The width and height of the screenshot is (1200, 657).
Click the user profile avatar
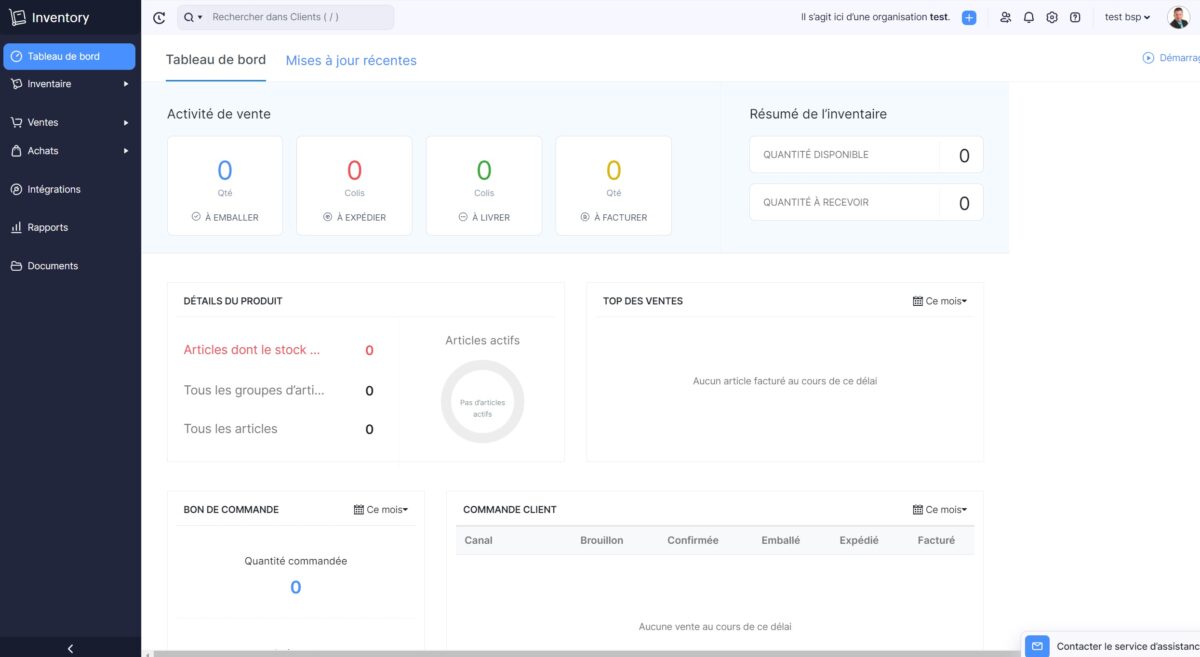pyautogui.click(x=1178, y=17)
